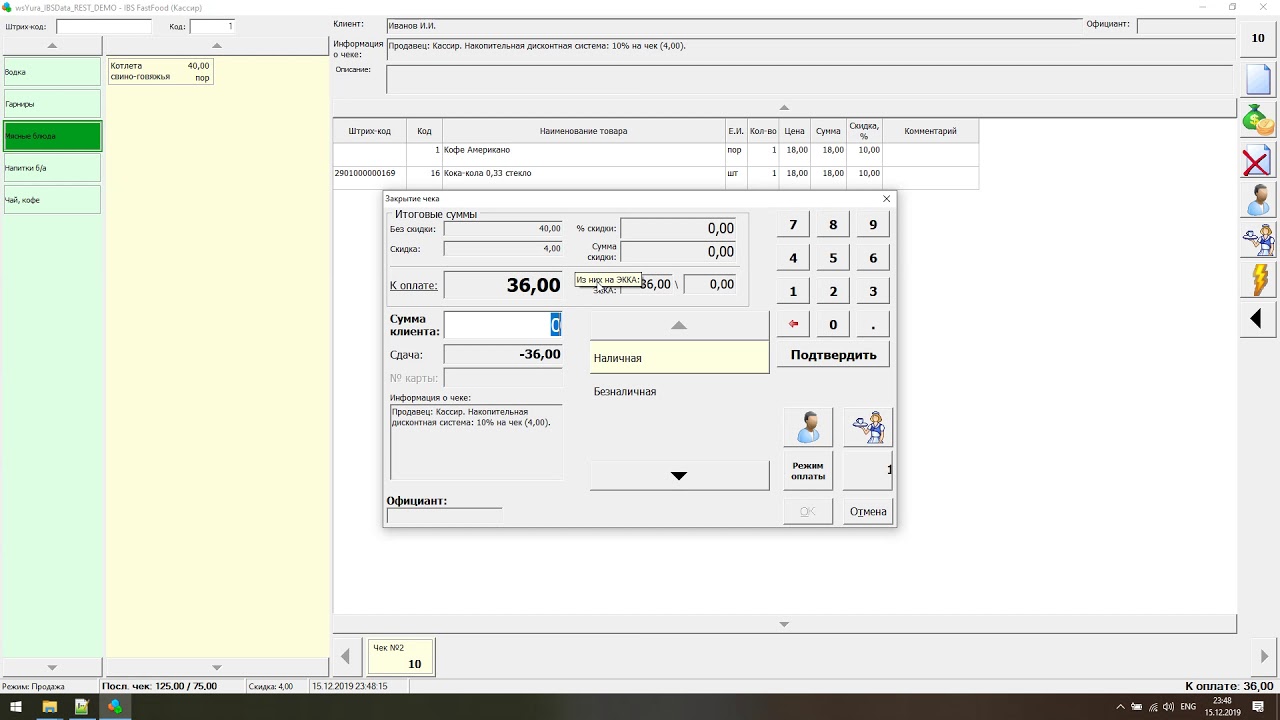Screen dimensions: 1280x720
Task: Click the blank page new receipt icon
Action: coord(1258,79)
